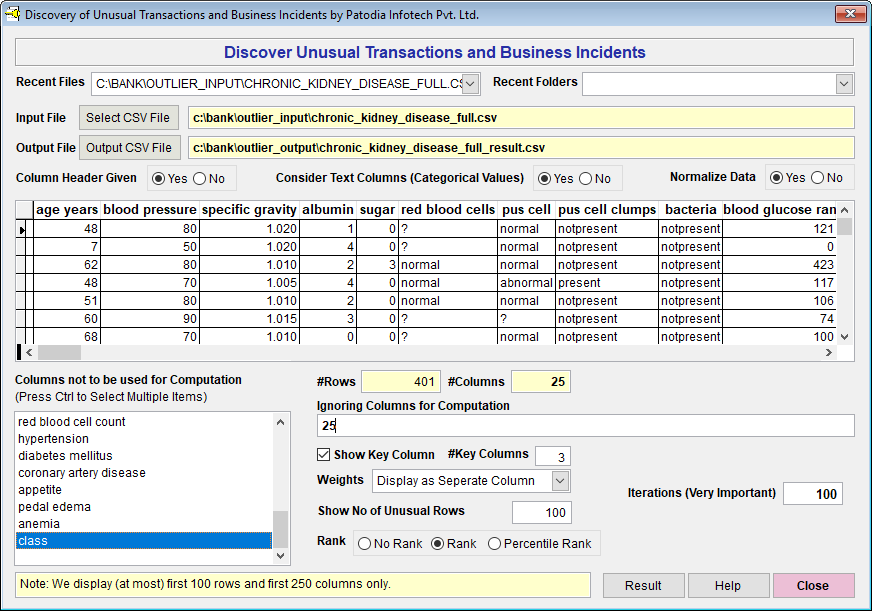Image resolution: width=872 pixels, height=611 pixels.
Task: Click the Select CSV File button
Action: 128,118
